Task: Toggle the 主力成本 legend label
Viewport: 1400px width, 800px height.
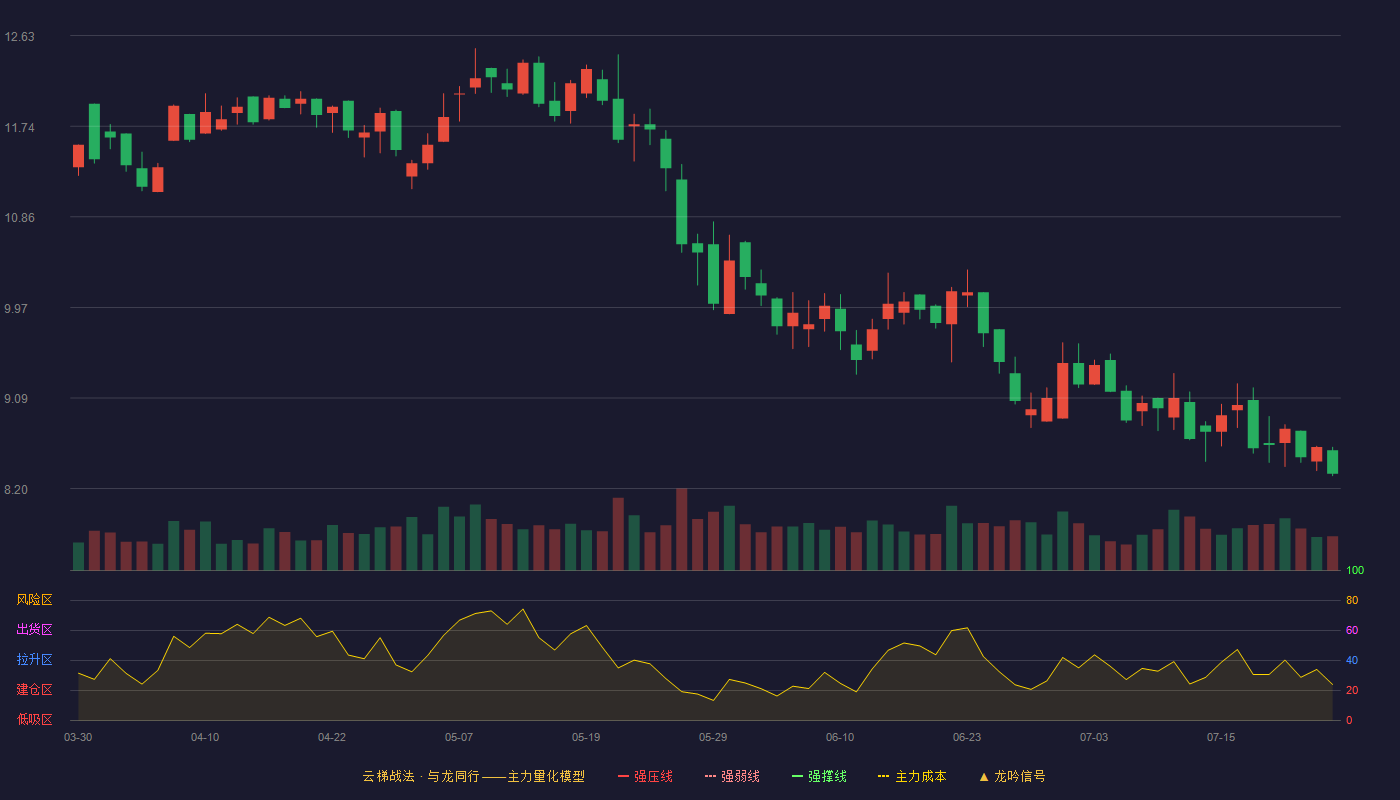Action: click(920, 776)
